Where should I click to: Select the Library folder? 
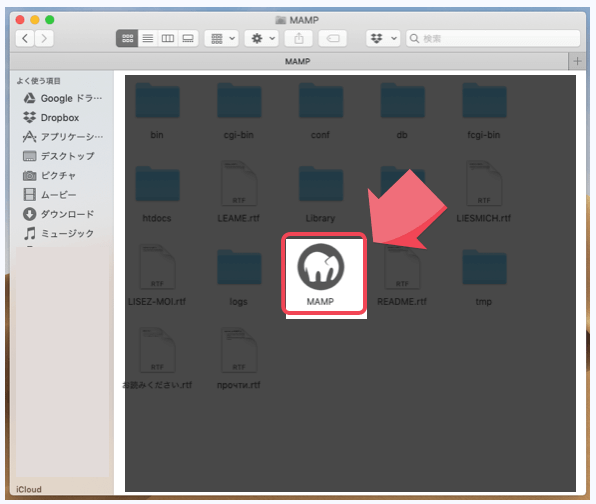(320, 194)
